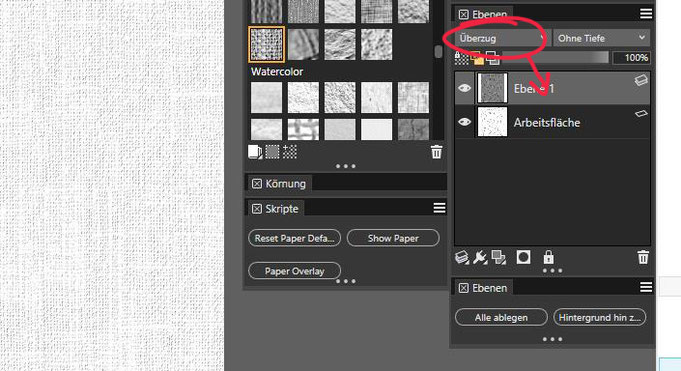Hide the Arbeitsfläche layer
681x371 pixels.
pos(464,122)
